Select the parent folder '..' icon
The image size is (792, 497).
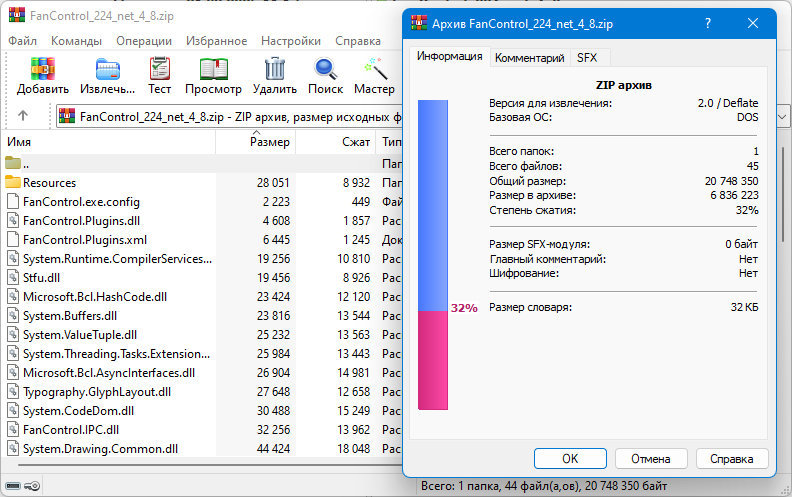click(13, 163)
